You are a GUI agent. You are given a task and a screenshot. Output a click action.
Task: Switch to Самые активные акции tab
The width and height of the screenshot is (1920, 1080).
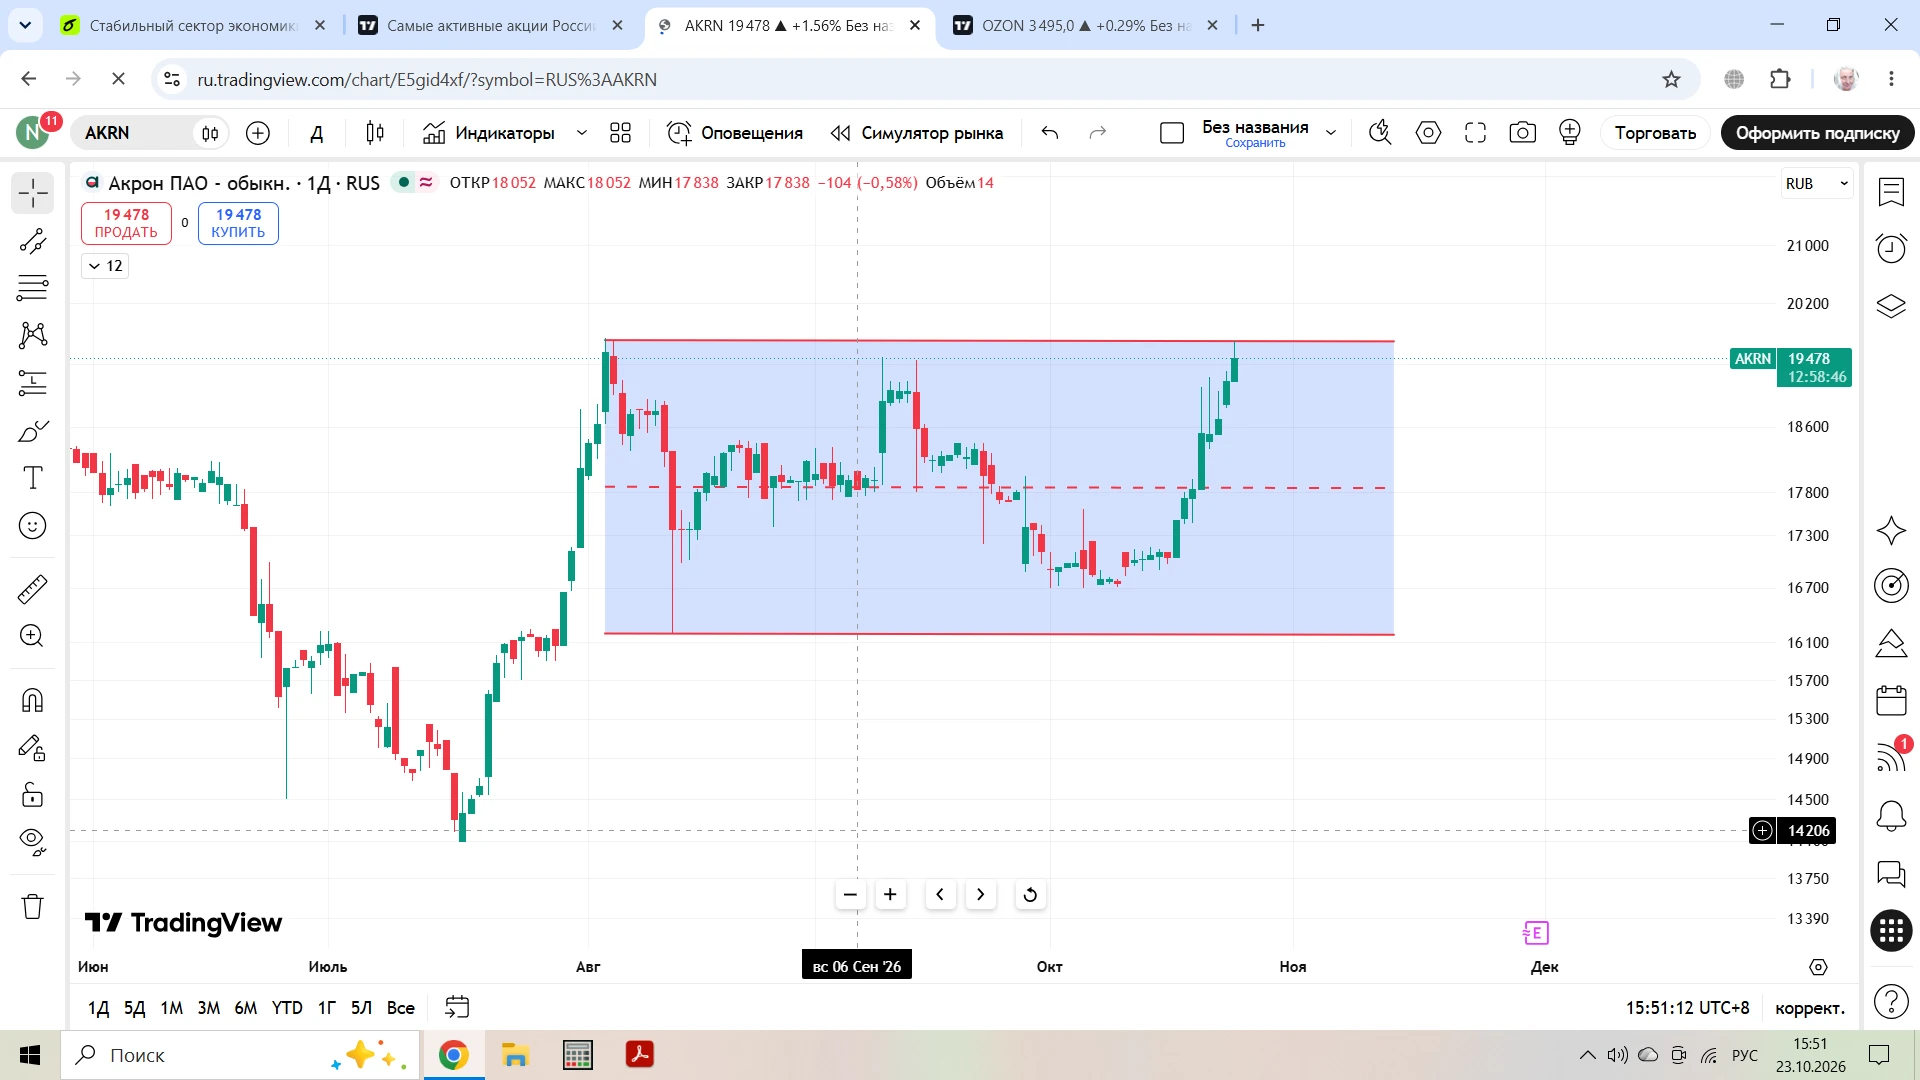[x=492, y=26]
